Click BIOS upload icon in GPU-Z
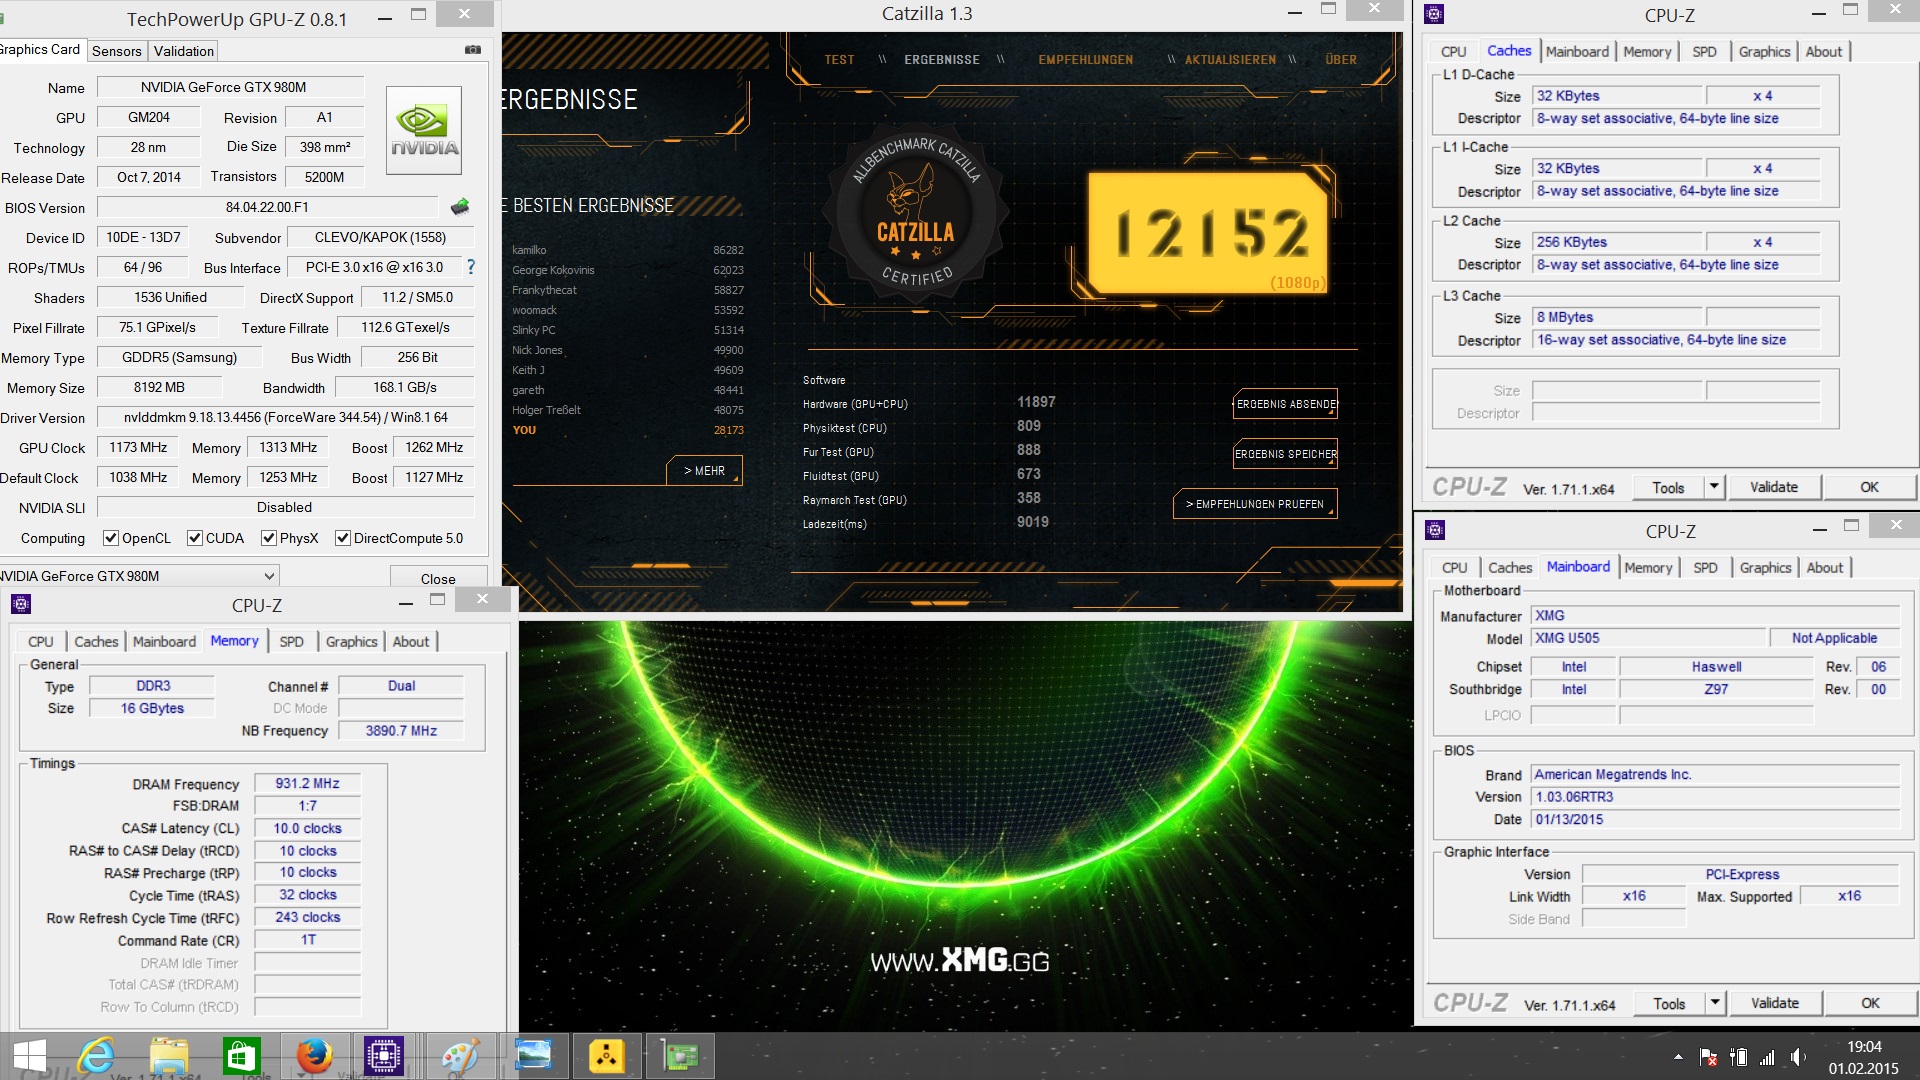Viewport: 1920px width, 1080px height. click(x=460, y=207)
